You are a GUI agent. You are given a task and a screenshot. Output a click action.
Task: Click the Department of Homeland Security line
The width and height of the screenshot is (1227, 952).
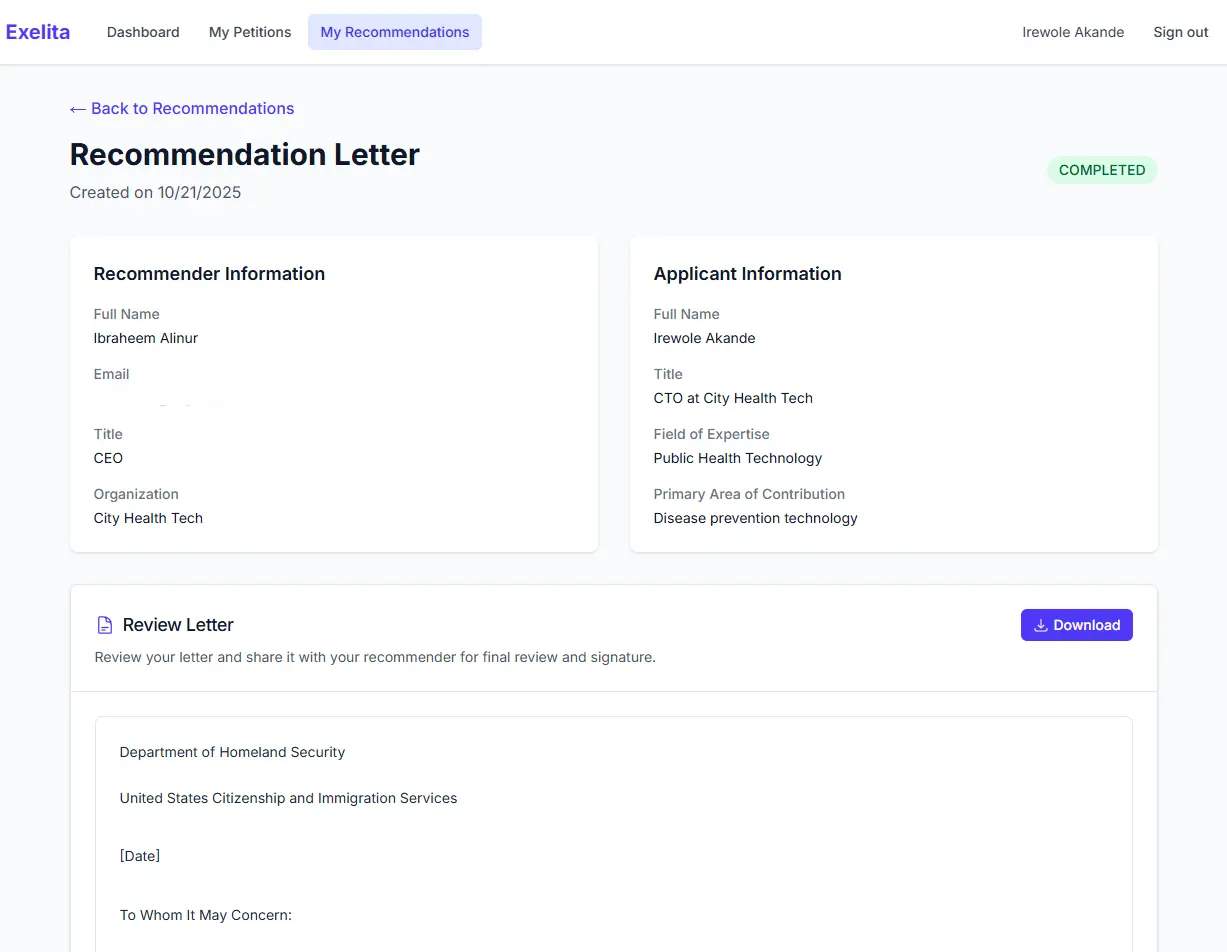coord(232,752)
